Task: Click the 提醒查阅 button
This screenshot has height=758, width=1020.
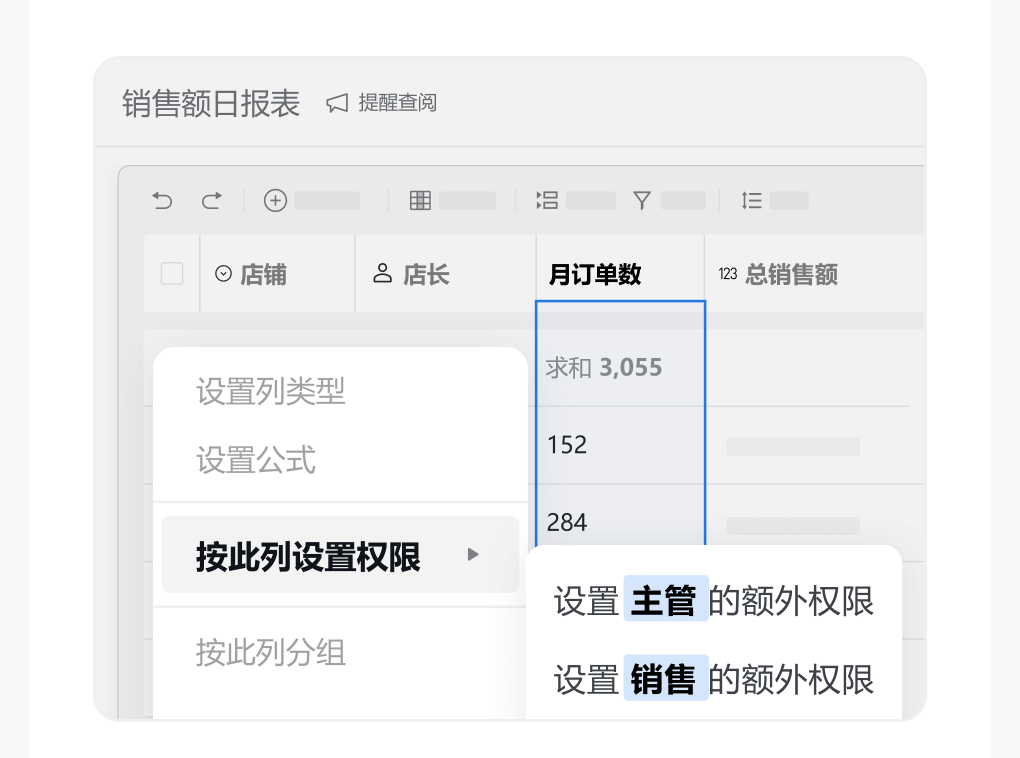Action: [381, 103]
